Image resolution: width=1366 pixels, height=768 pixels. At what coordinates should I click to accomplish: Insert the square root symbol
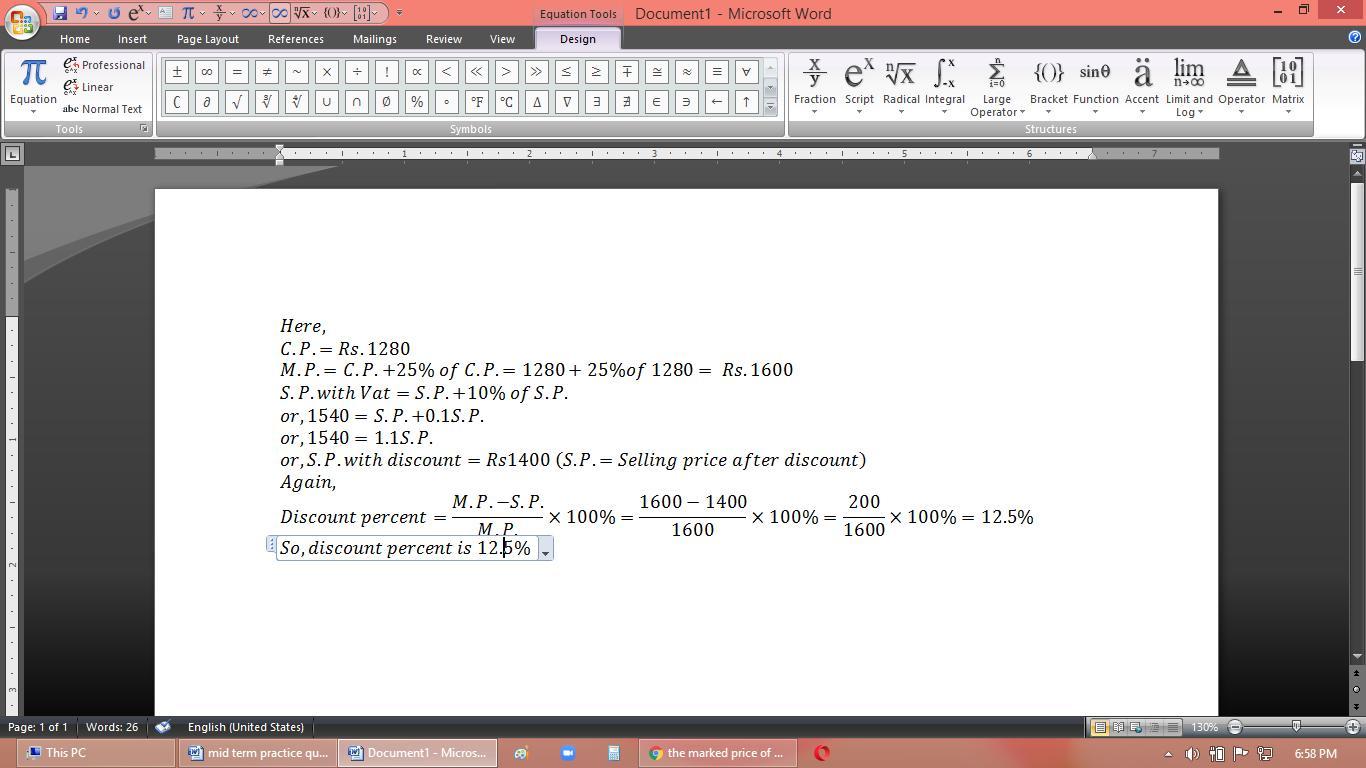237,102
